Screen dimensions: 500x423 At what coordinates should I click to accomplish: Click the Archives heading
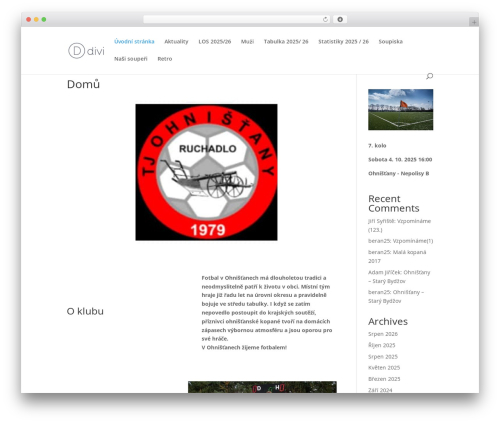(388, 321)
